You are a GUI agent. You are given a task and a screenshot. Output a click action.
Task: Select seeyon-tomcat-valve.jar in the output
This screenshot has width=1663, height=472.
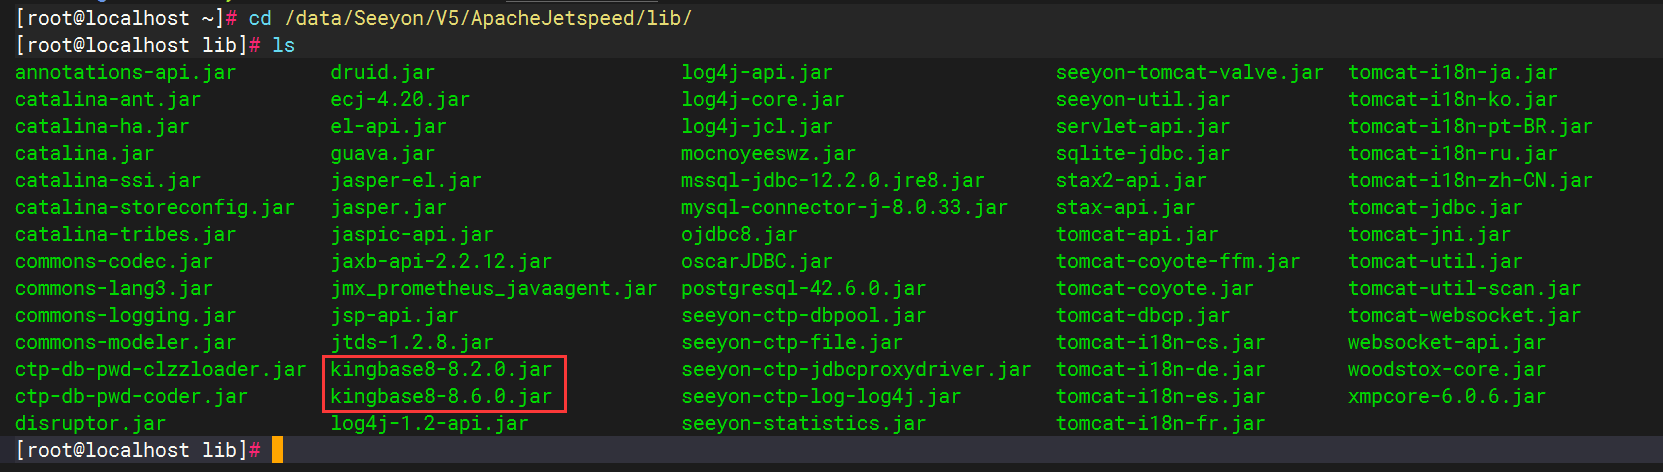[x=1189, y=73]
